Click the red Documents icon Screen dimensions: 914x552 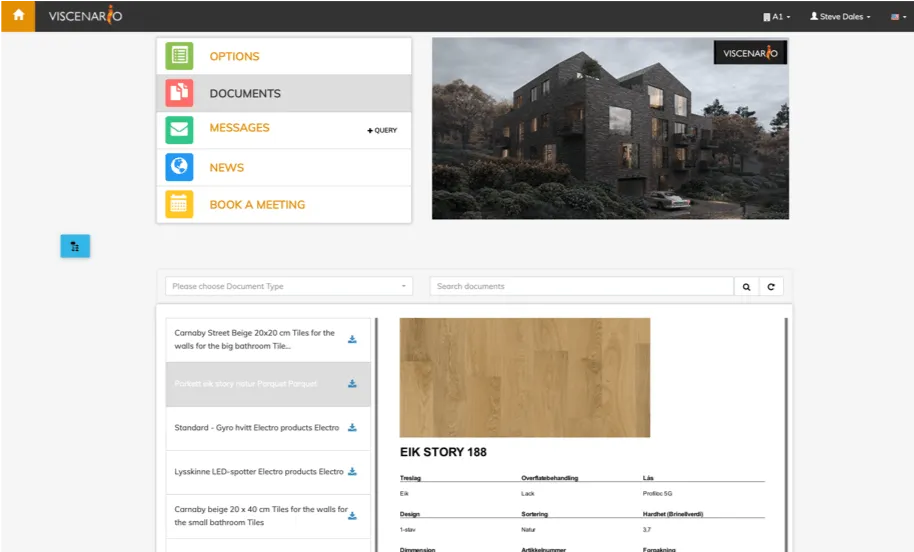point(179,93)
